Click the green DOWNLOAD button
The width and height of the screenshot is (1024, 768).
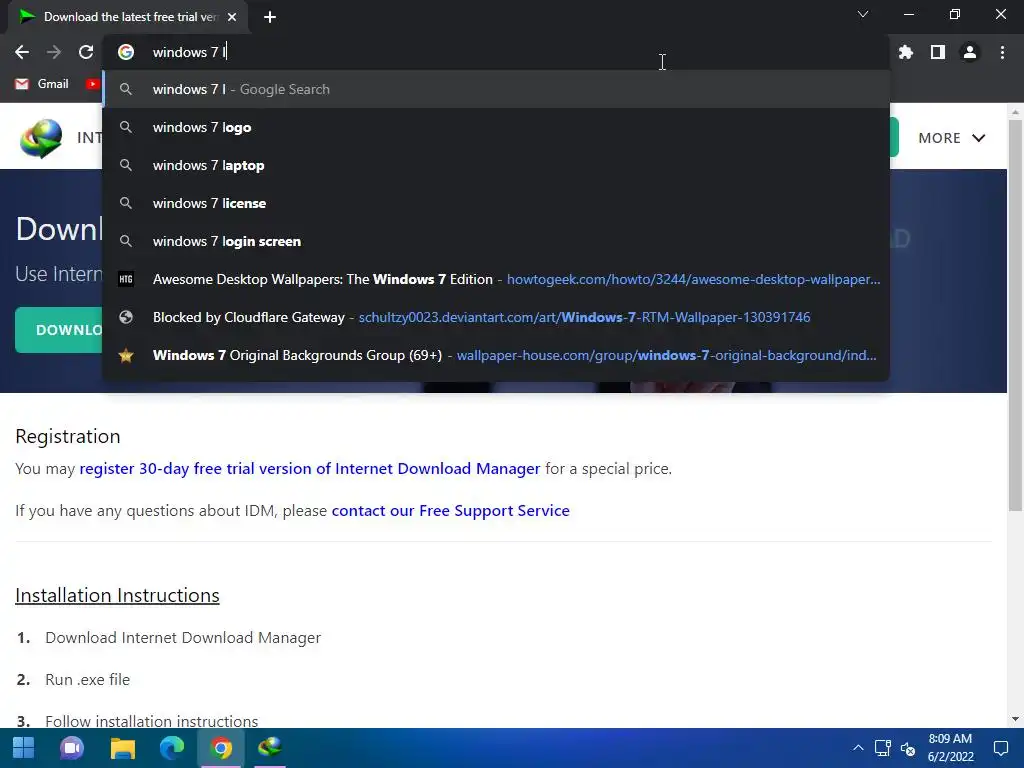point(59,330)
